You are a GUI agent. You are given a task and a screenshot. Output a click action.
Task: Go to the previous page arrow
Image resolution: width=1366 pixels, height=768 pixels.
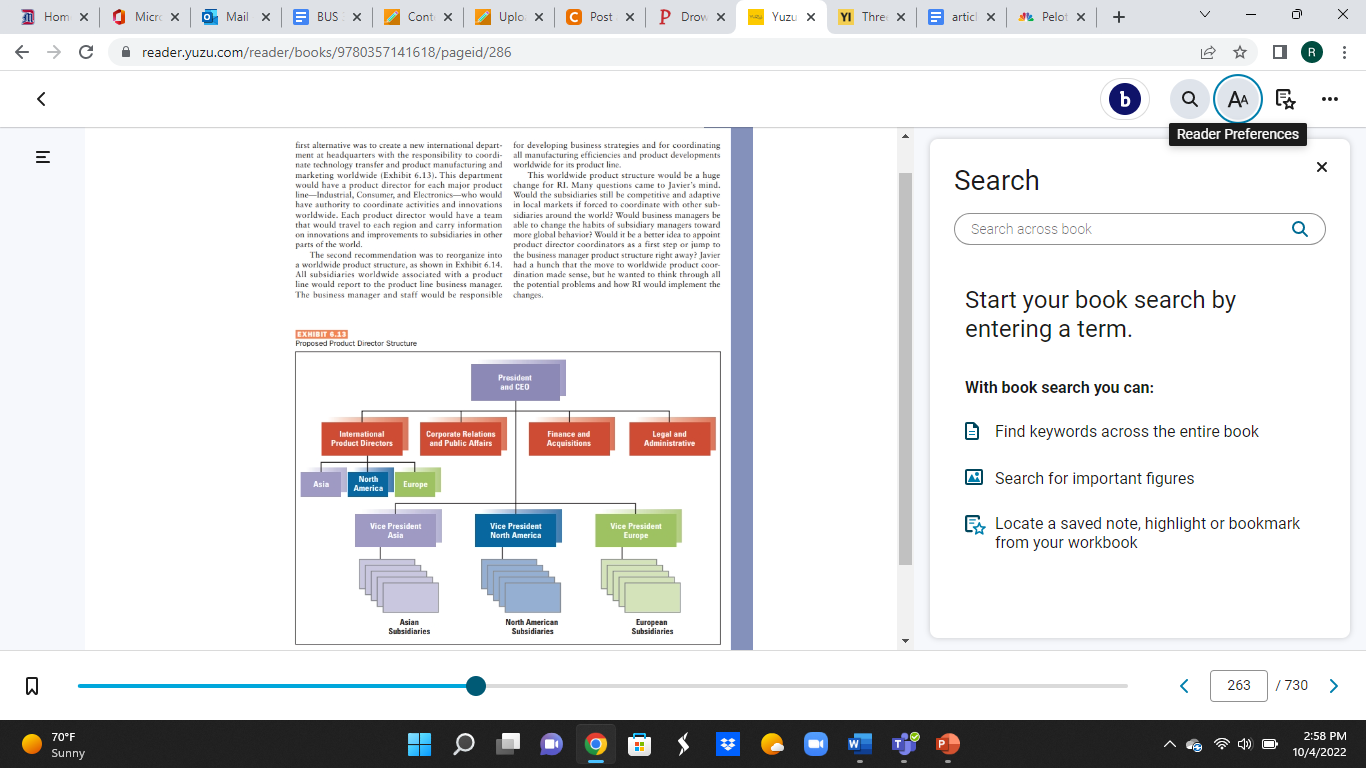[1185, 686]
